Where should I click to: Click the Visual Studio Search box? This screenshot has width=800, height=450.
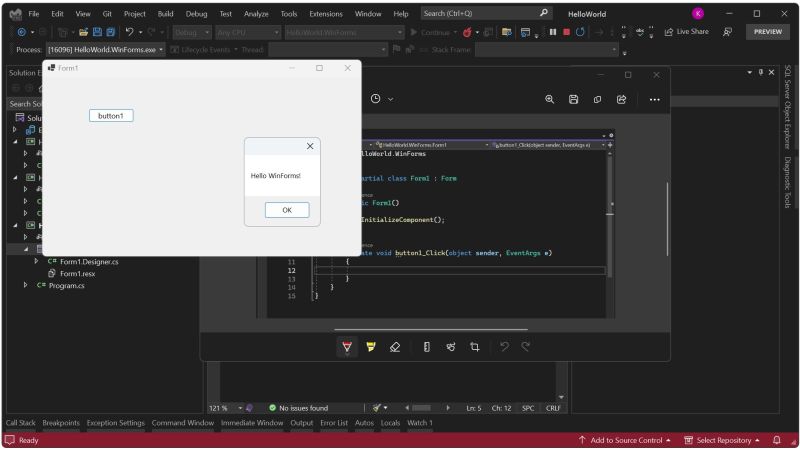[486, 13]
